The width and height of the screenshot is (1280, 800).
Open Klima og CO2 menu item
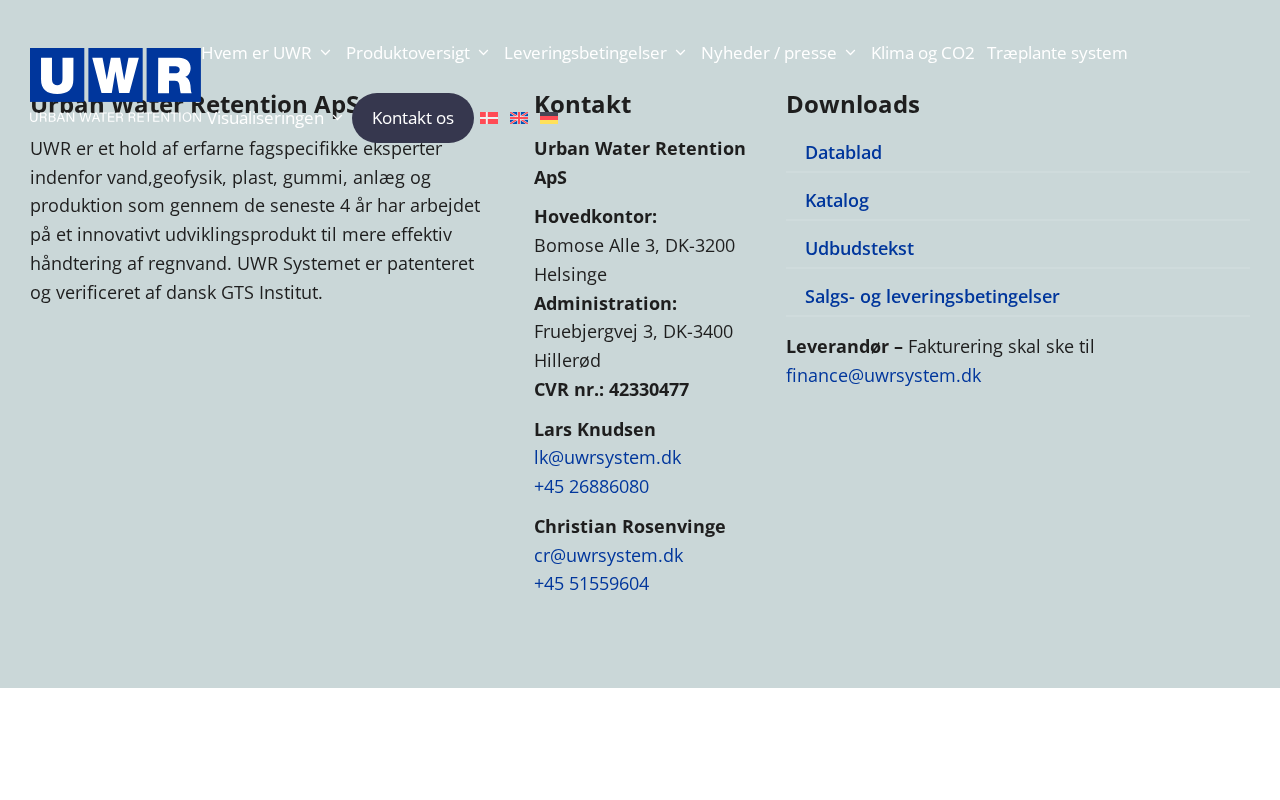[x=922, y=53]
